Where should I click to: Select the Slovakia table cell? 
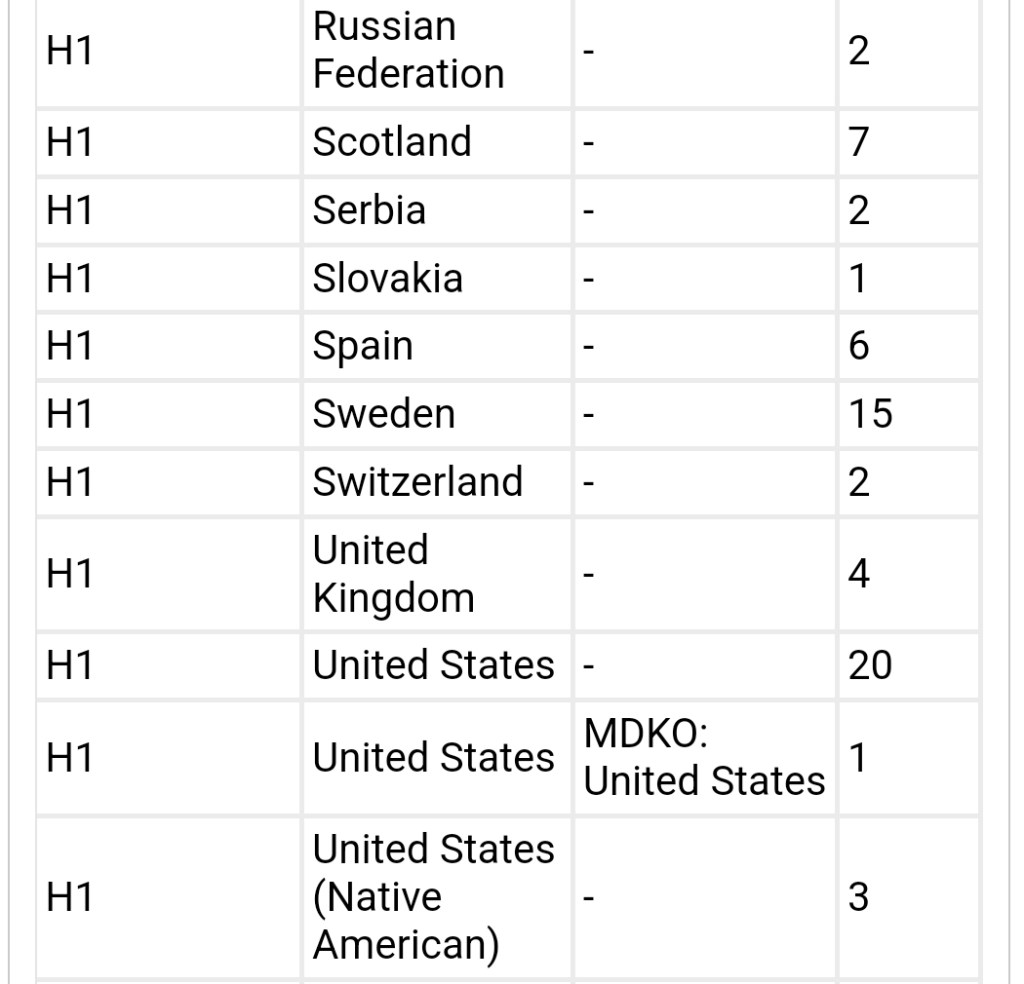[387, 278]
